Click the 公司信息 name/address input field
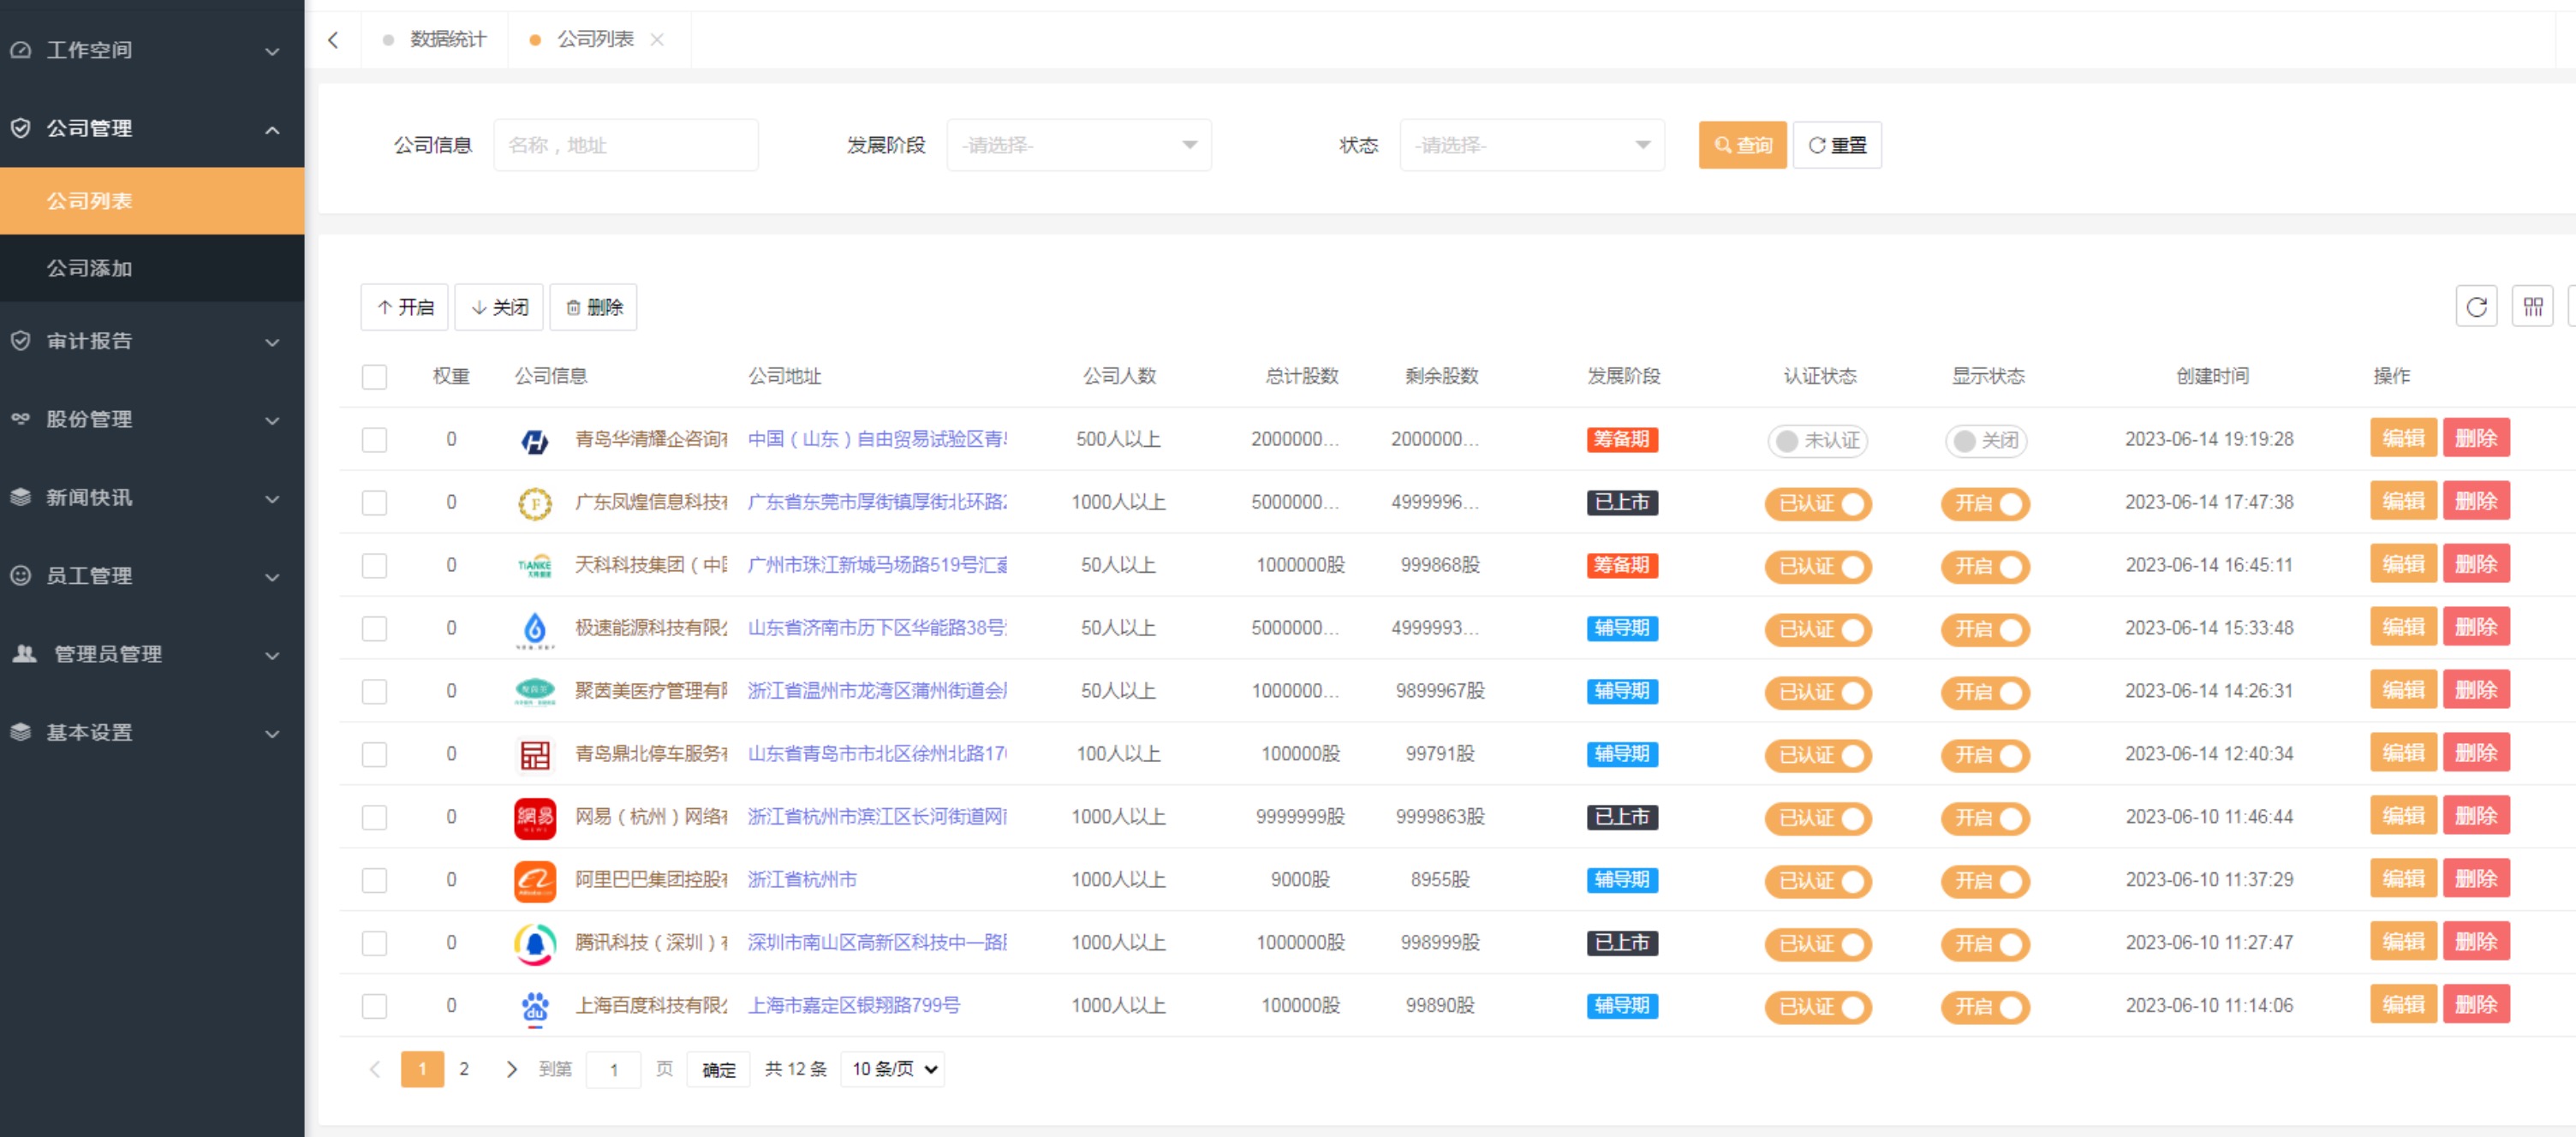2576x1137 pixels. 625,145
